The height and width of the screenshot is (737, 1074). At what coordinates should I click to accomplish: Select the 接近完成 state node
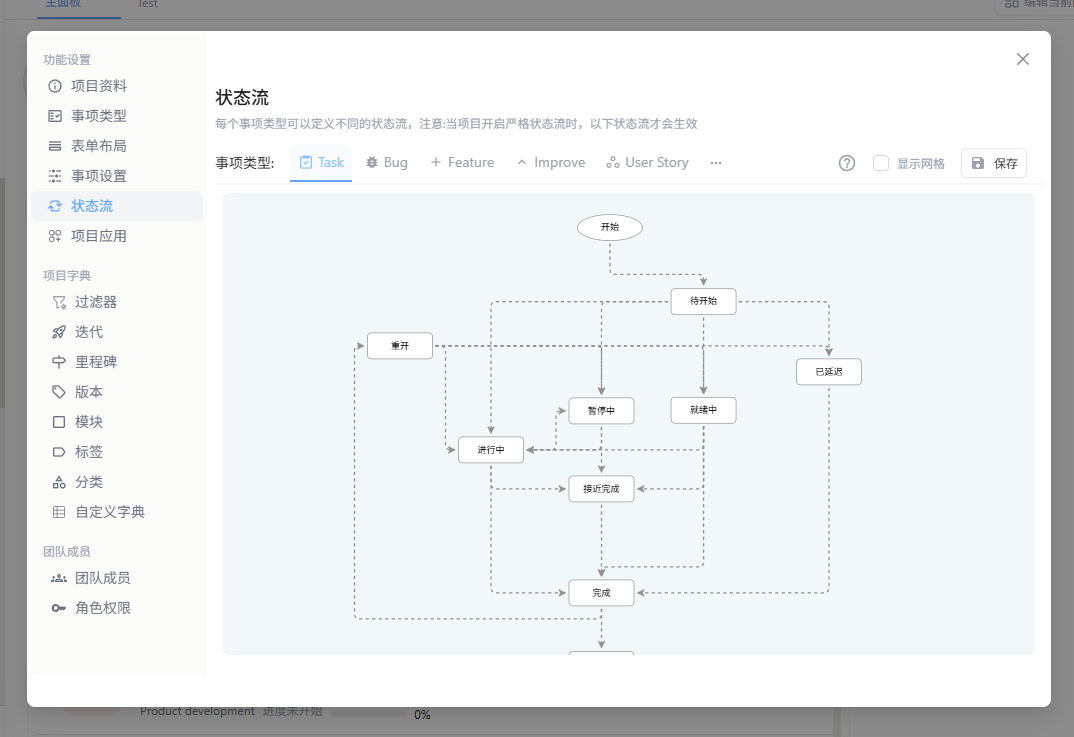point(601,489)
